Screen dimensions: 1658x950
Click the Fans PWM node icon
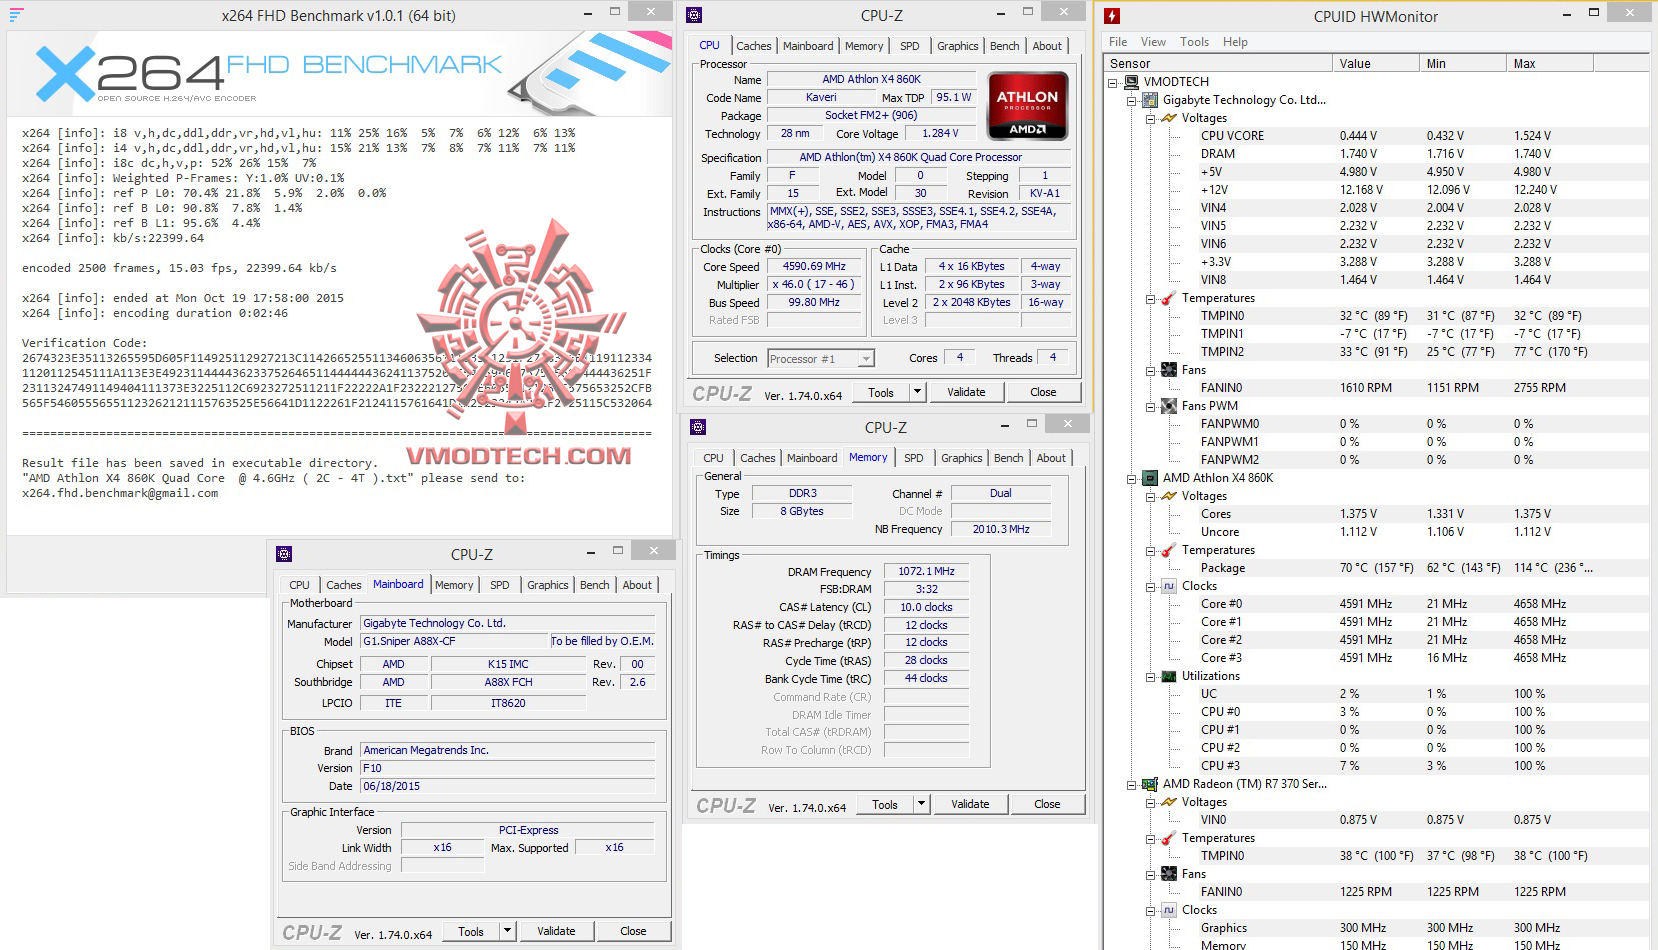point(1169,406)
